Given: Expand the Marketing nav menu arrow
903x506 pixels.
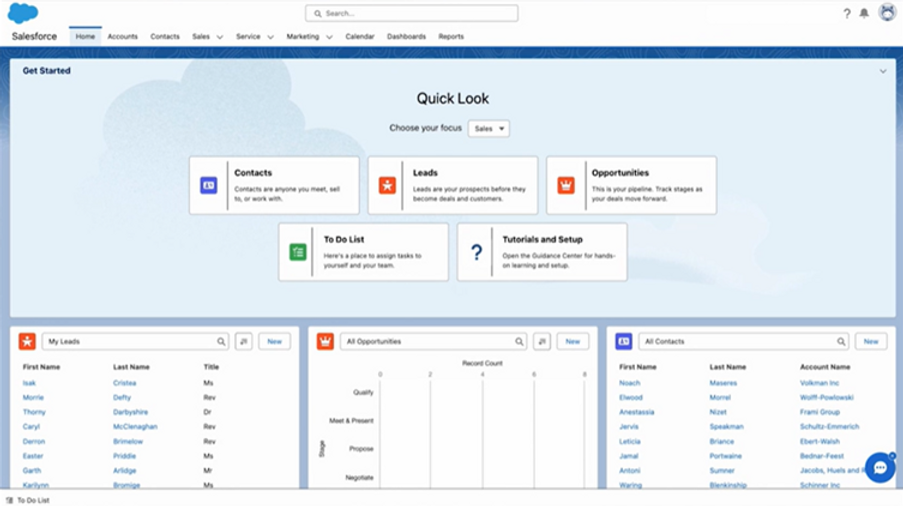Looking at the screenshot, I should pos(329,37).
